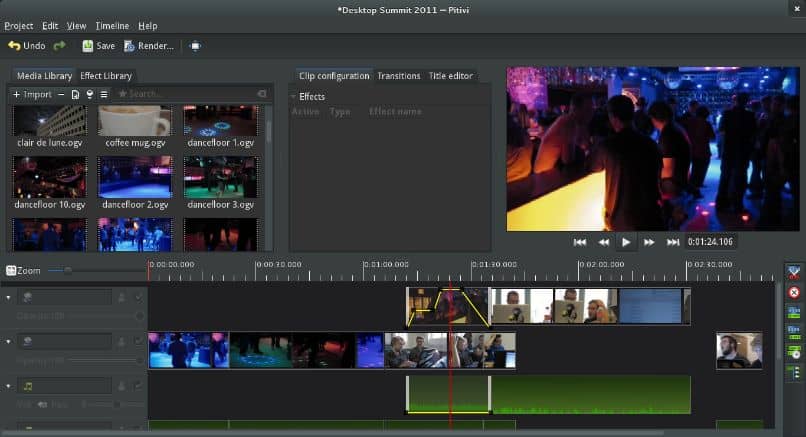The image size is (806, 437).
Task: Click the Render... button
Action: tap(149, 46)
